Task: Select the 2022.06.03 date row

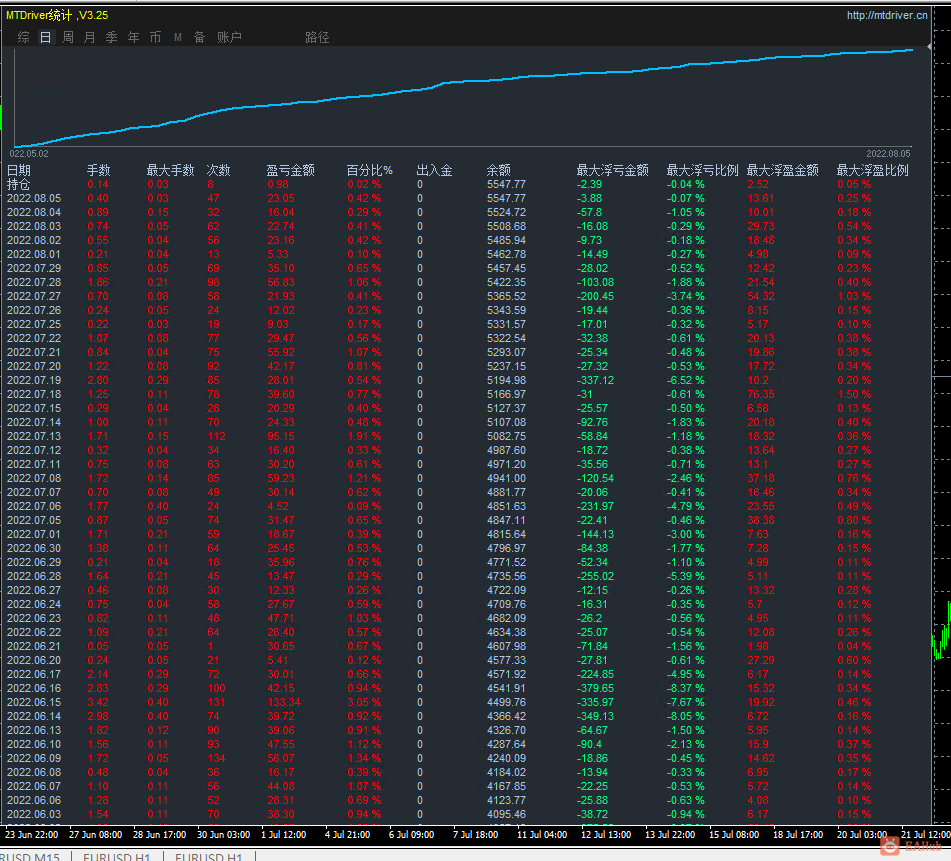Action: click(34, 814)
